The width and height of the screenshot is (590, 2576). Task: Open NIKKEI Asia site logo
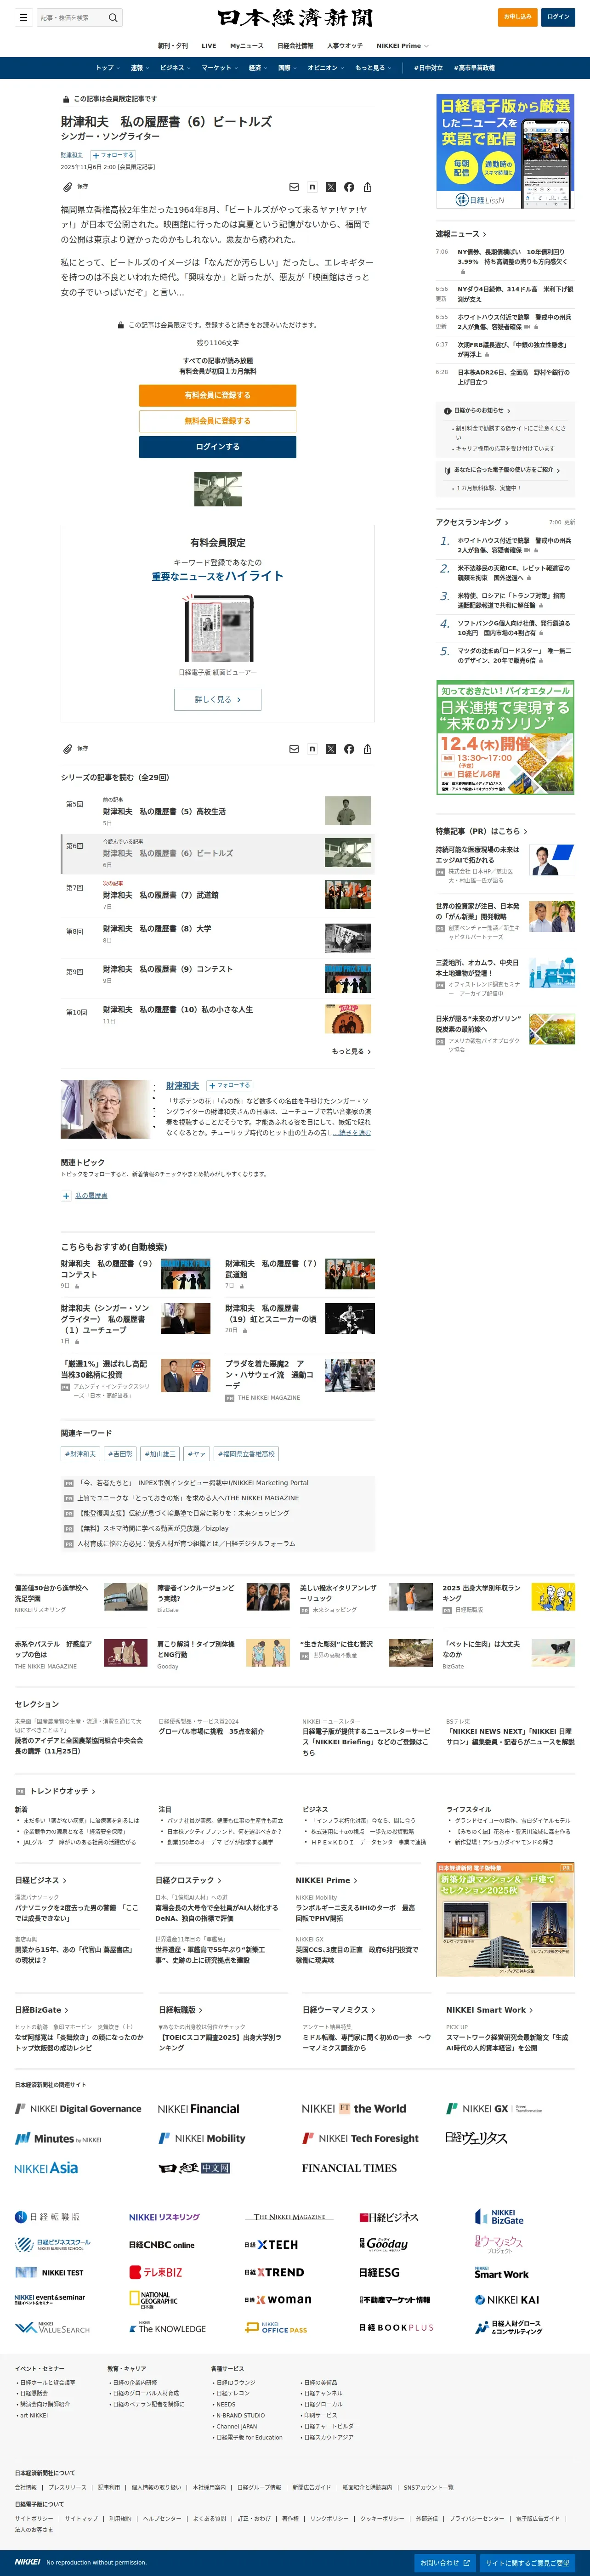pos(46,2169)
